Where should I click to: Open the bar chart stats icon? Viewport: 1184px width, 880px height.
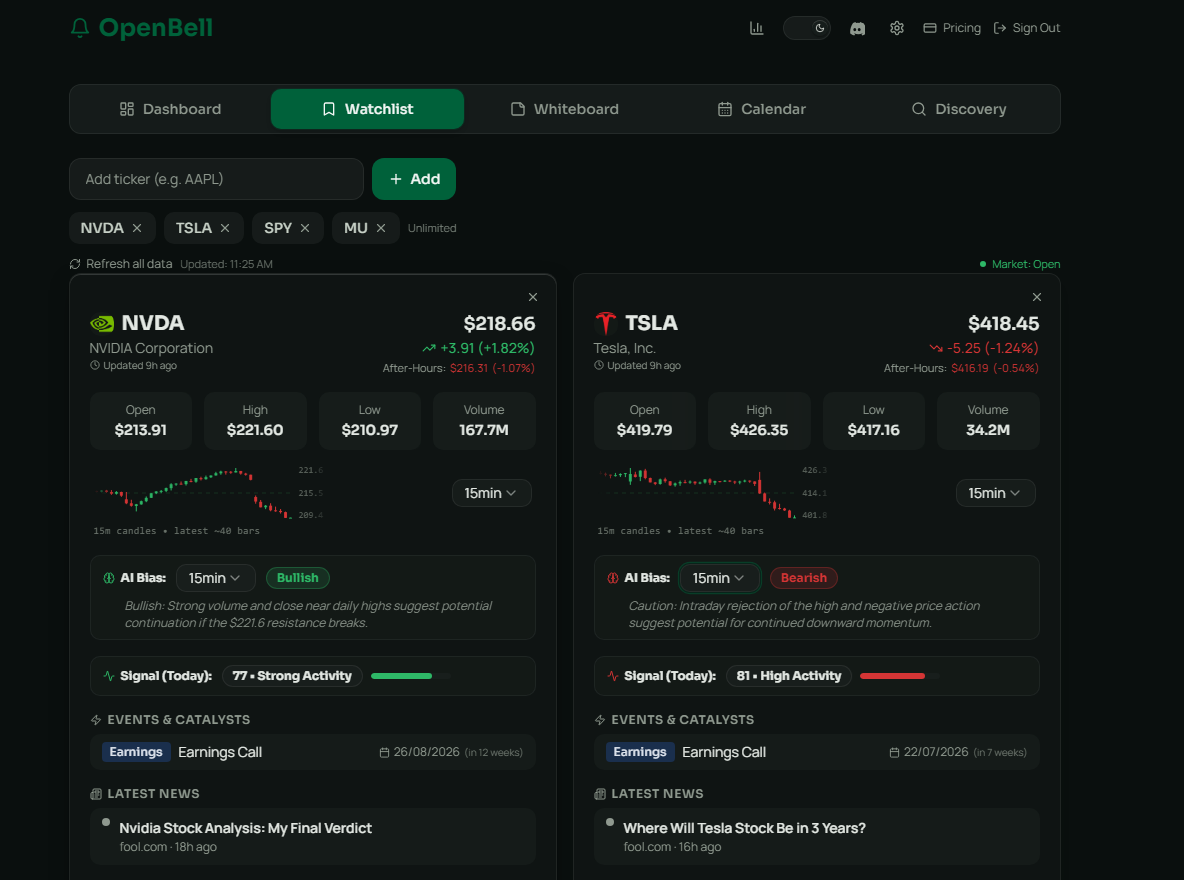[756, 28]
